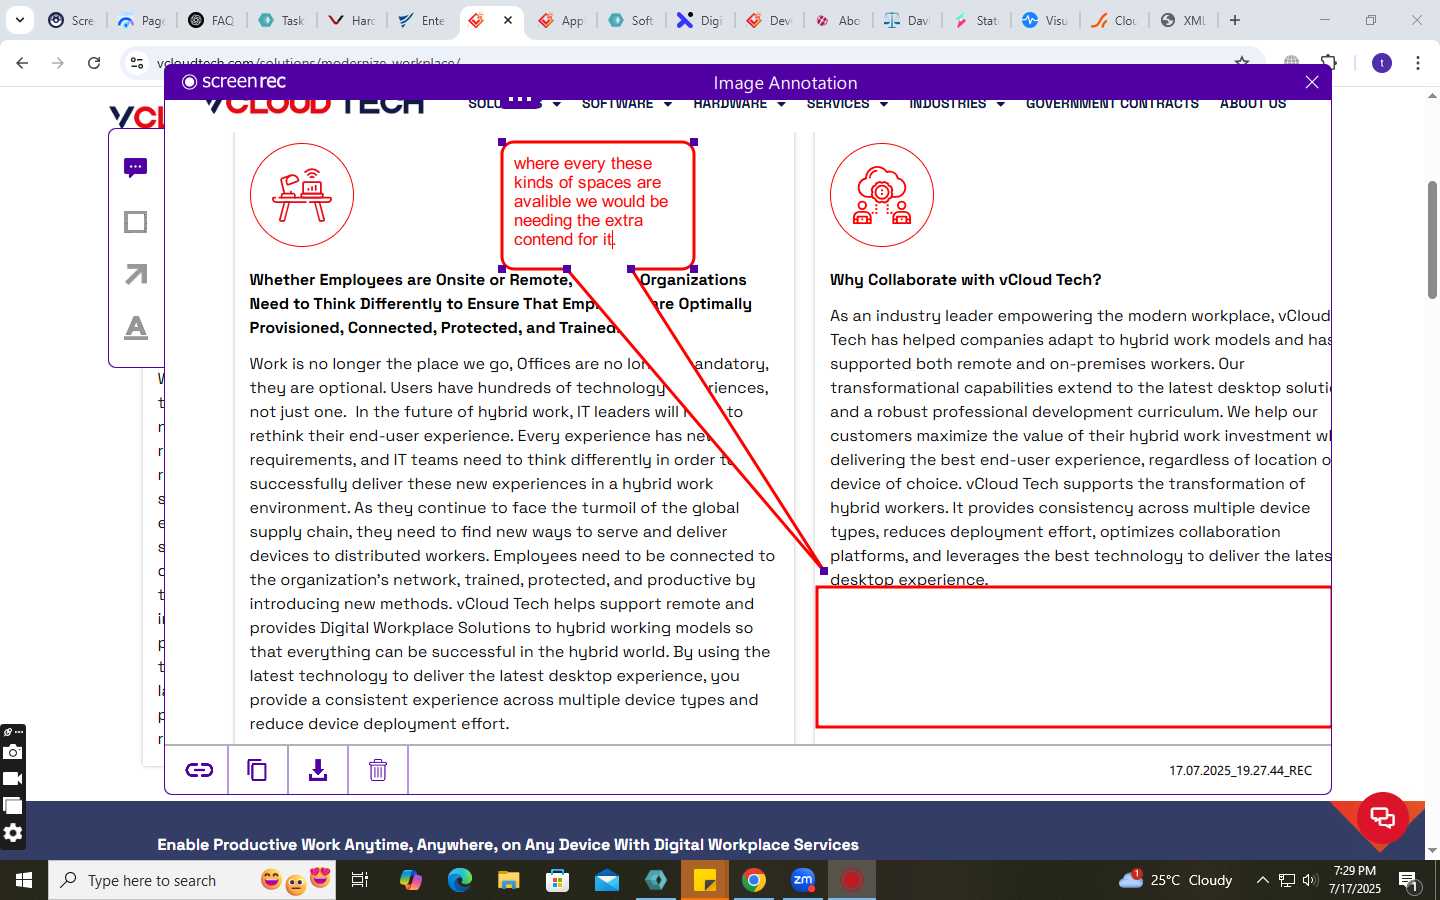Open a new browser tab
Image resolution: width=1440 pixels, height=900 pixels.
point(1235,20)
